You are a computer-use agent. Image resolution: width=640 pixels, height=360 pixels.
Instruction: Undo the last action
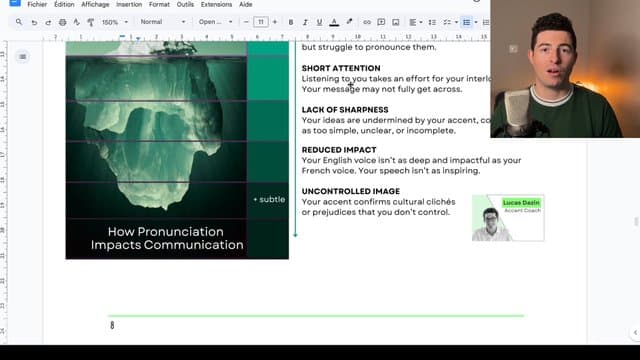pyautogui.click(x=34, y=22)
